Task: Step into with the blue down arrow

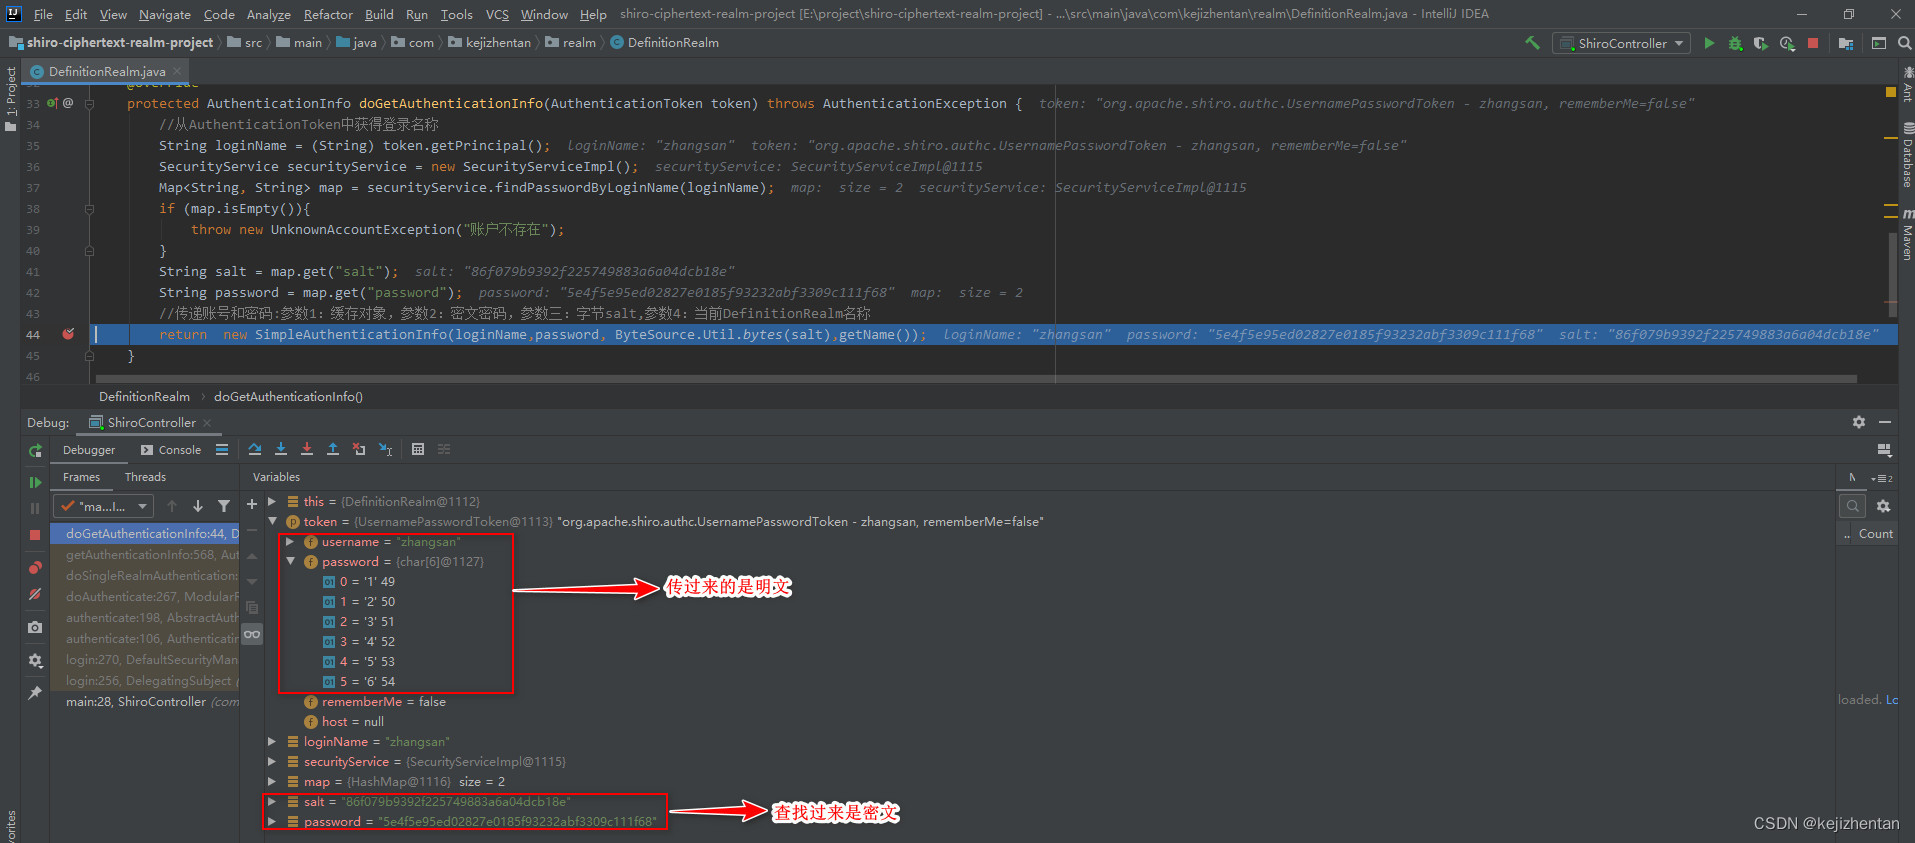Action: coord(281,449)
